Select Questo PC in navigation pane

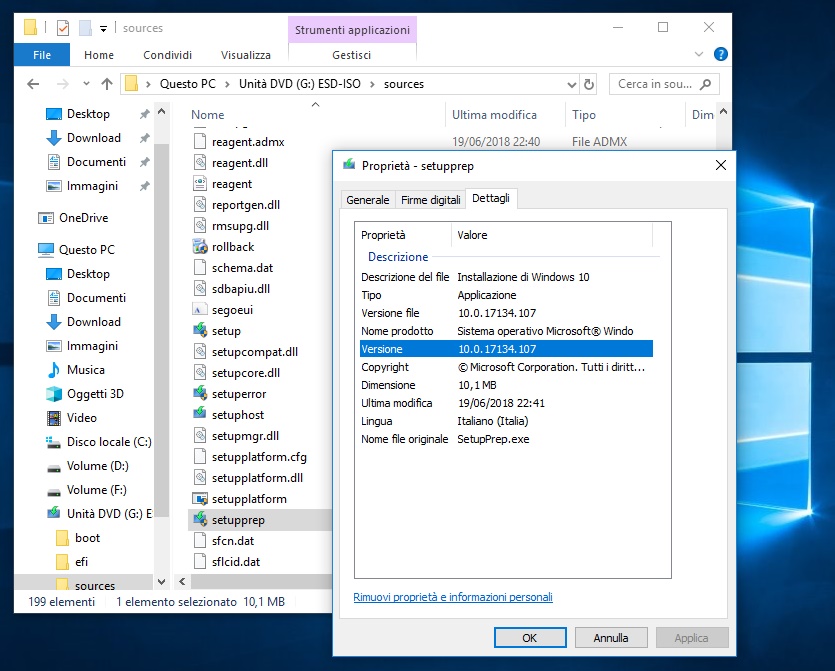pyautogui.click(x=86, y=250)
